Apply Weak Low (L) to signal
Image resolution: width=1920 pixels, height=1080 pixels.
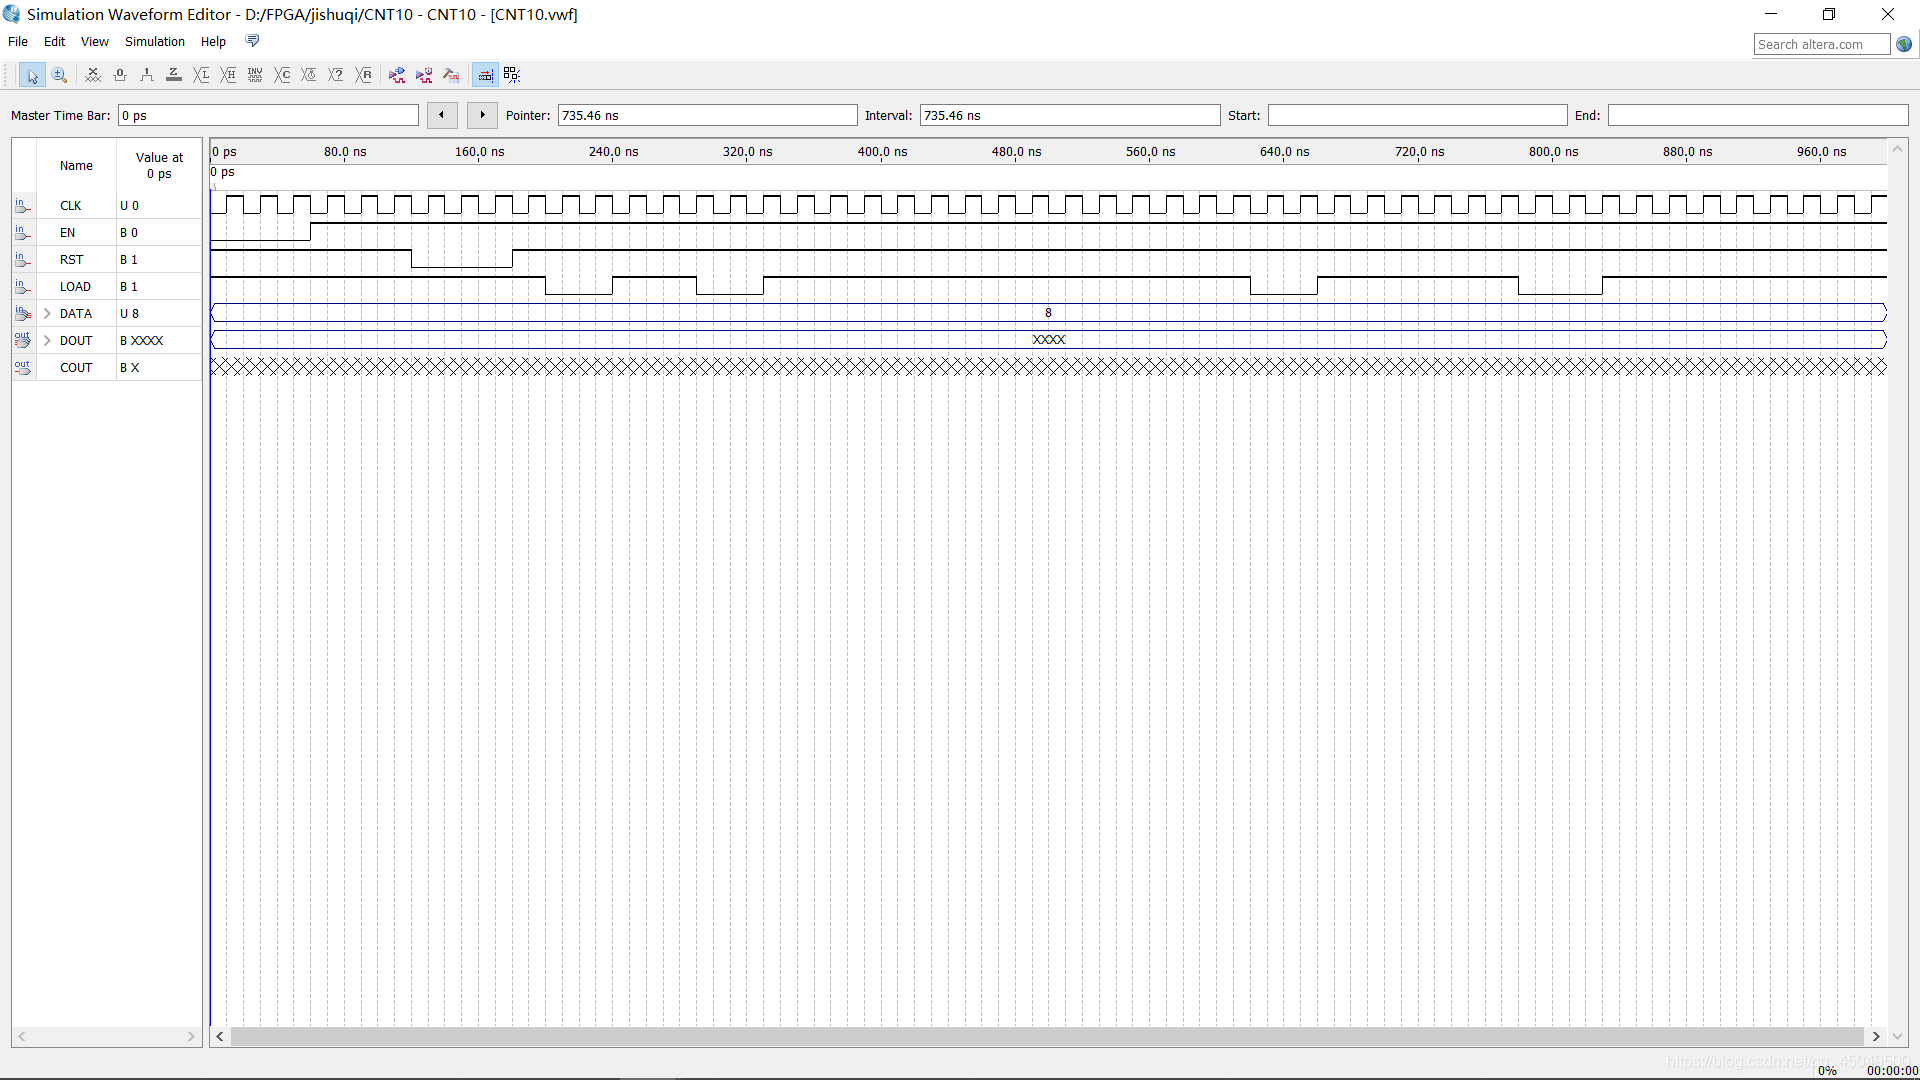tap(201, 75)
